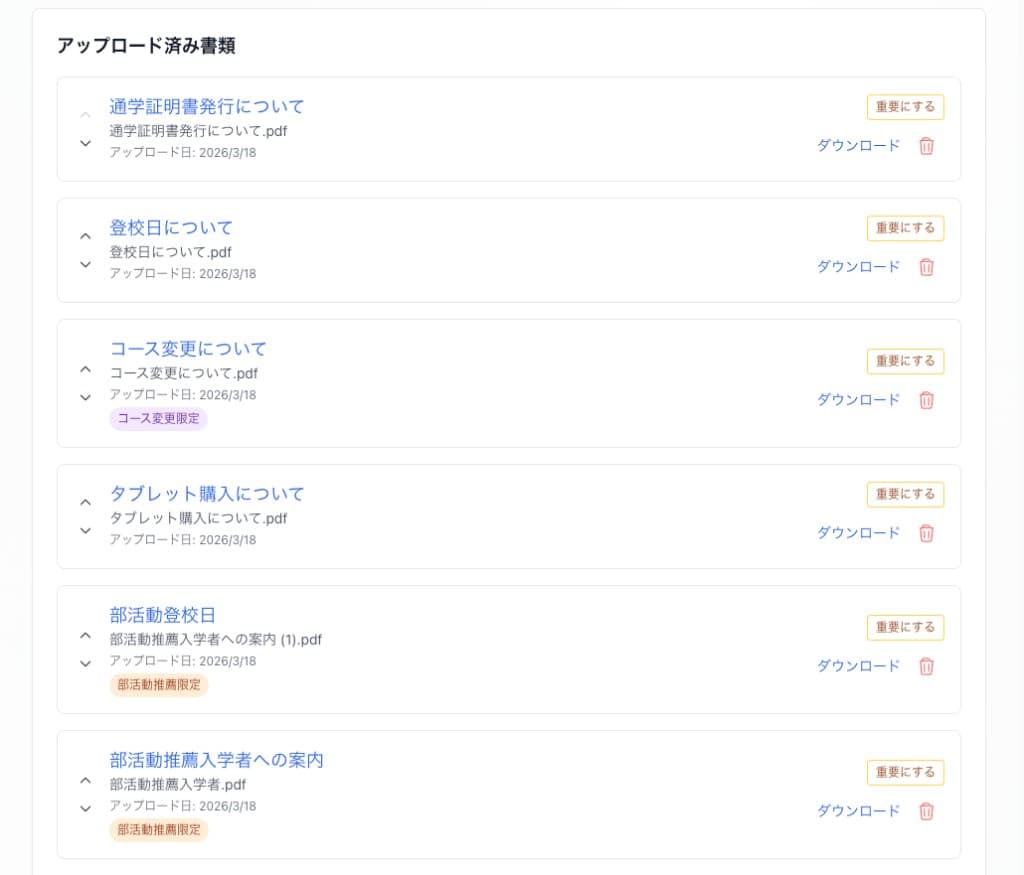Viewport: 1024px width, 875px height.
Task: Collapse the 通学証明書発行について entry
Action: tap(85, 114)
